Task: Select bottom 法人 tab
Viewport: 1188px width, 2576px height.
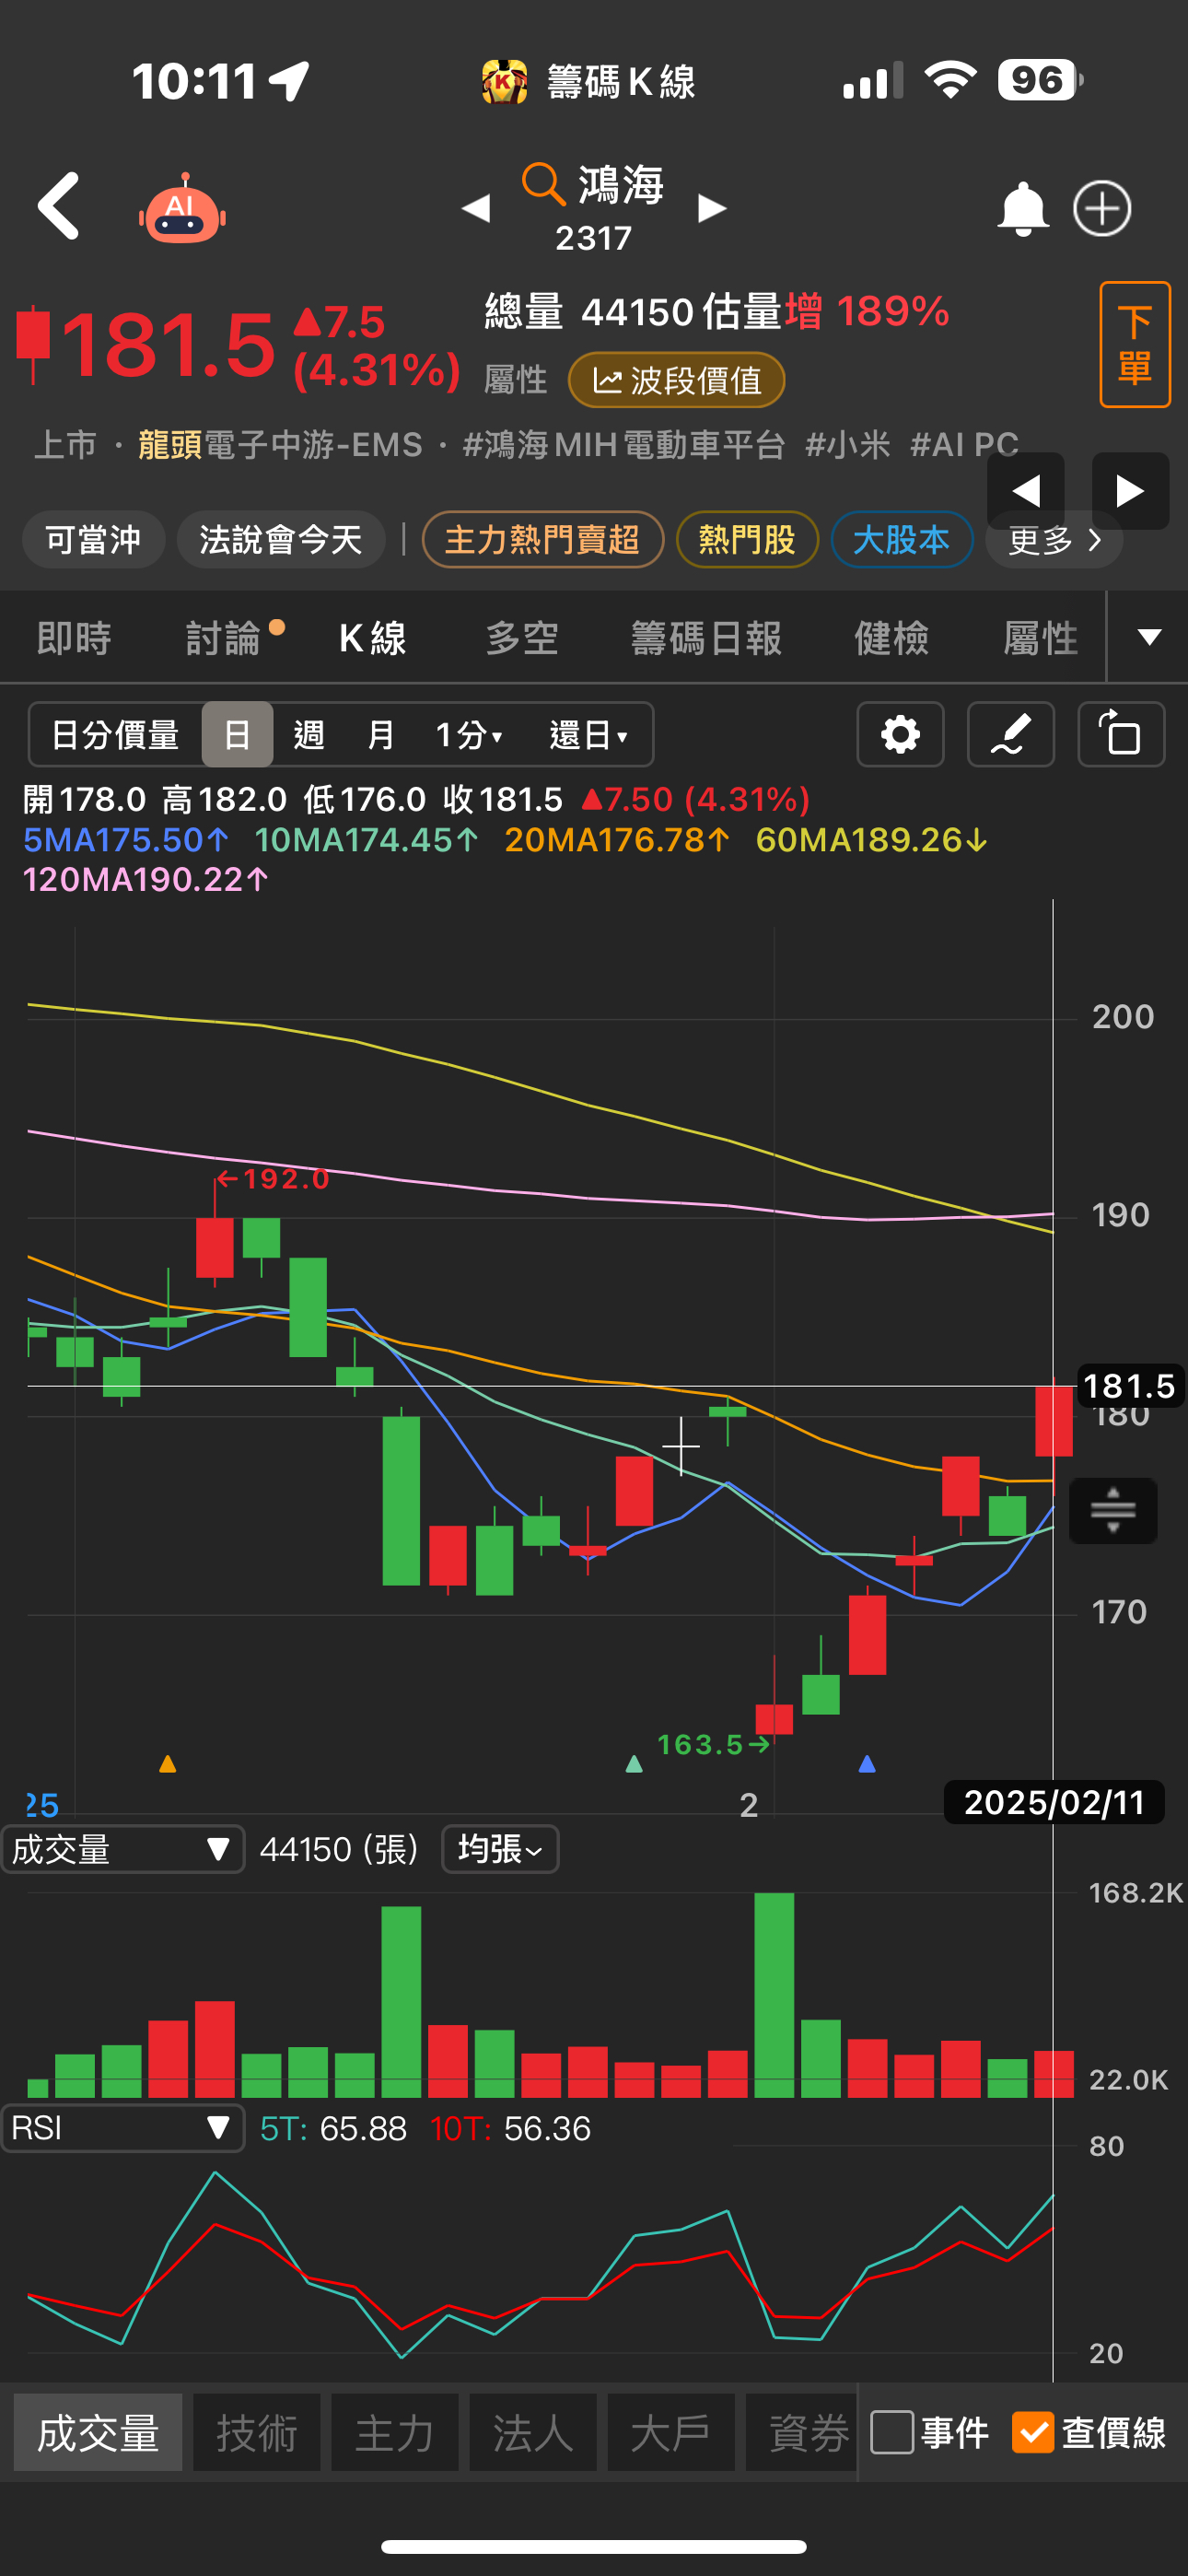Action: tap(533, 2432)
